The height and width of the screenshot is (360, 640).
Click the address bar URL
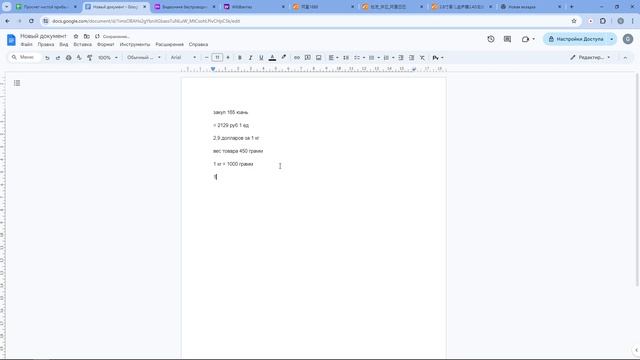point(146,21)
